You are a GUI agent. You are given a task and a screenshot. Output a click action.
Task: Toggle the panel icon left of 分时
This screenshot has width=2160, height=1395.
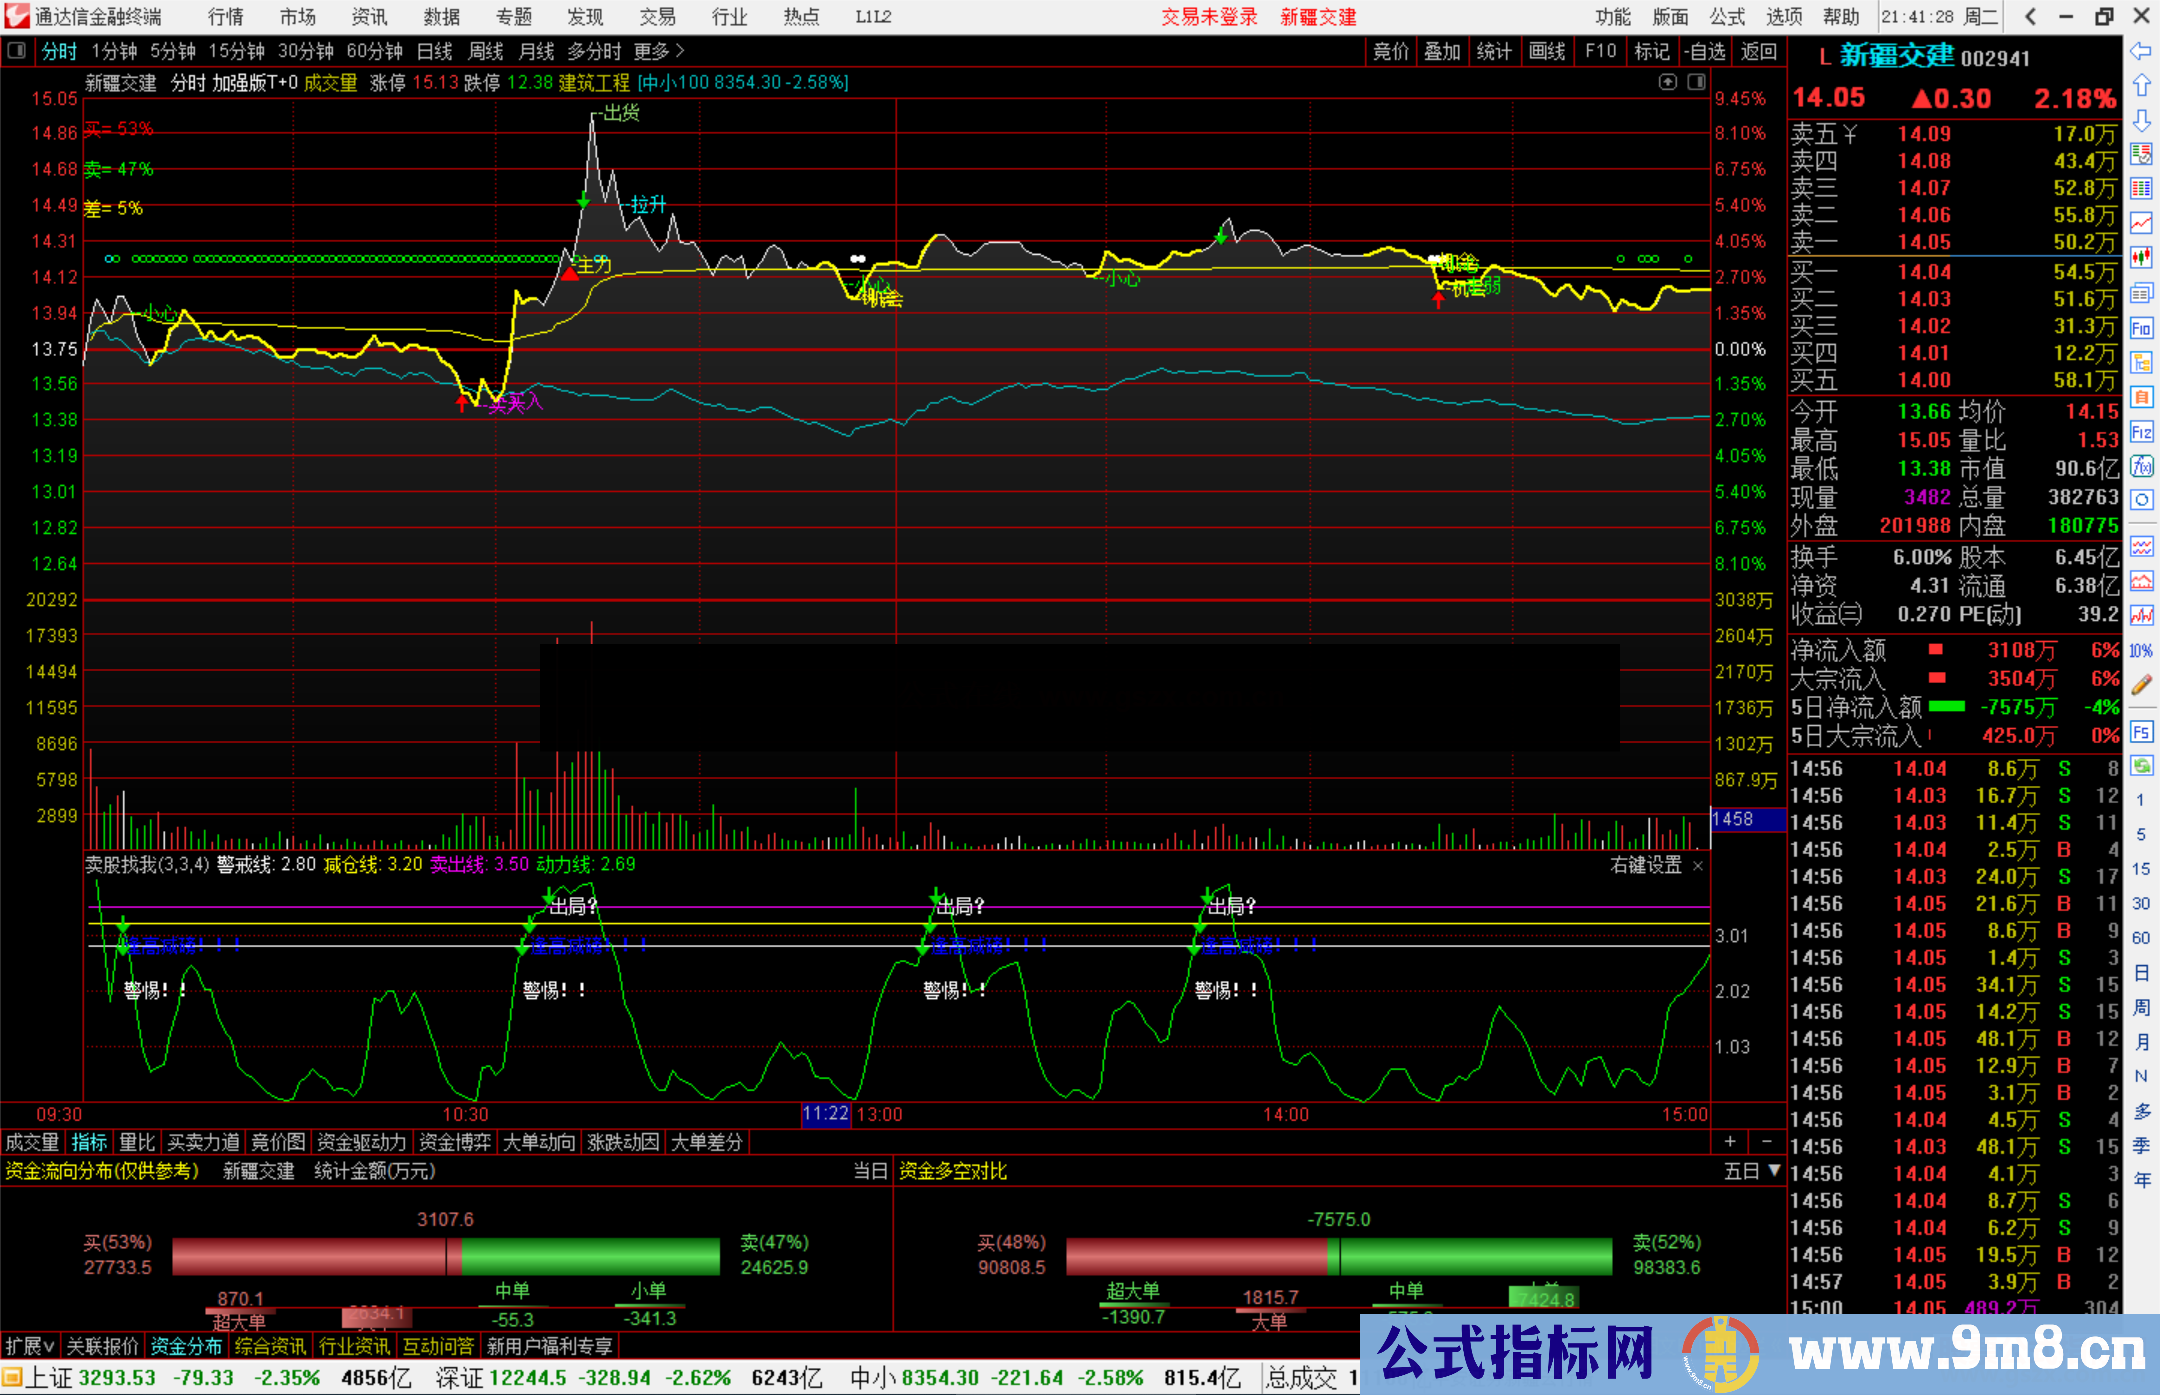[17, 50]
